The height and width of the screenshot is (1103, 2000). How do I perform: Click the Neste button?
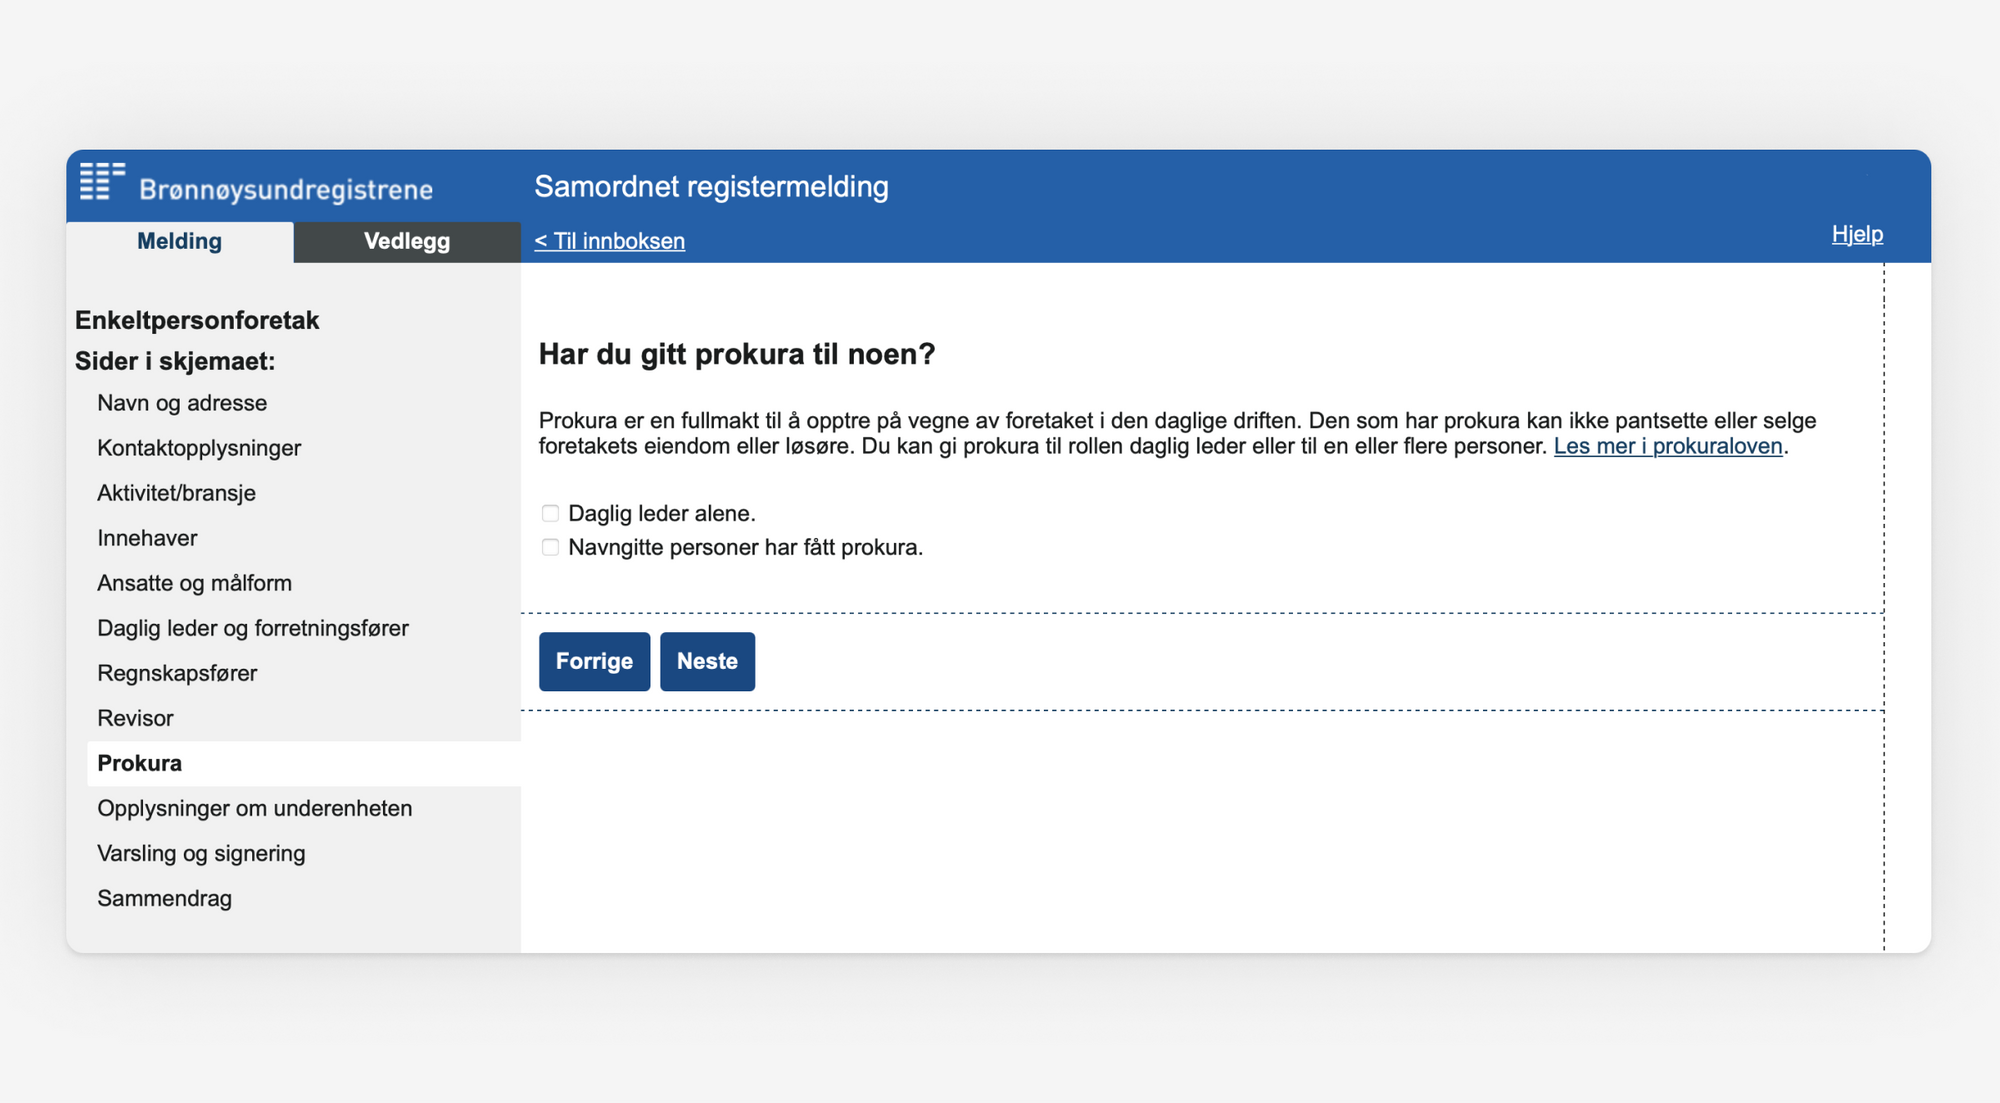tap(707, 661)
